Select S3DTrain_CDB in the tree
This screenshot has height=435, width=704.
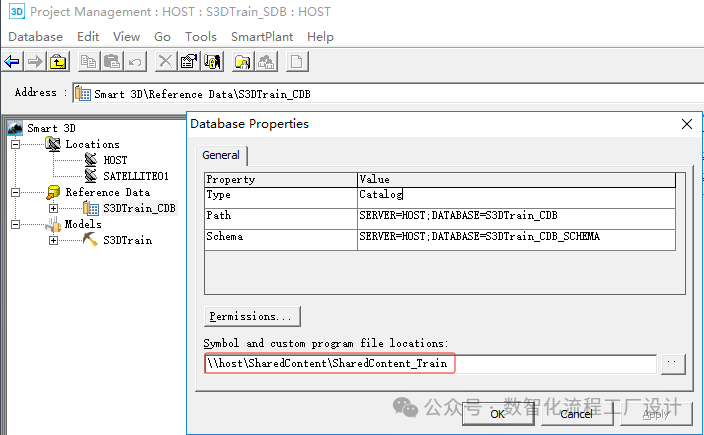139,208
